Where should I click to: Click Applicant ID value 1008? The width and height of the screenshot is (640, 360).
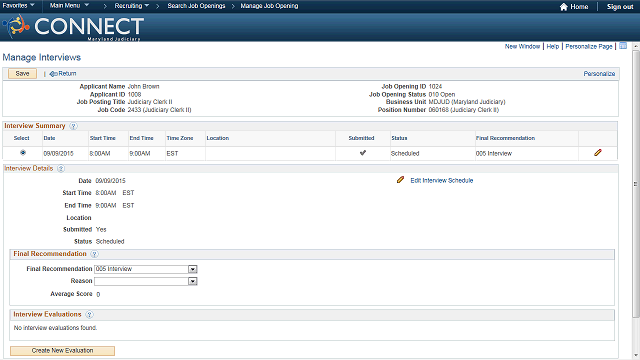(x=134, y=94)
